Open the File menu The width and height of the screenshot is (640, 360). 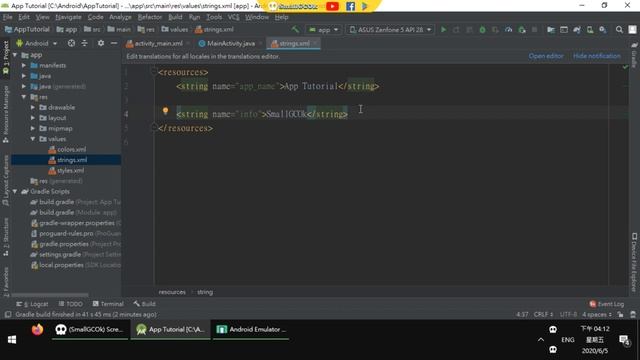click(x=7, y=17)
